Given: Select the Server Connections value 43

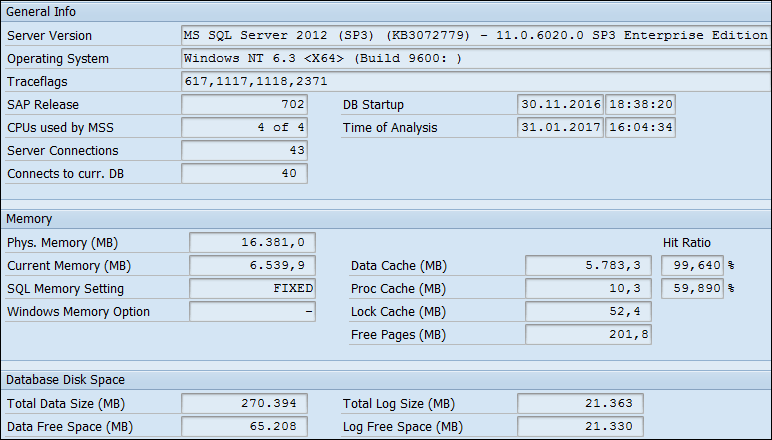Looking at the screenshot, I should tap(244, 150).
